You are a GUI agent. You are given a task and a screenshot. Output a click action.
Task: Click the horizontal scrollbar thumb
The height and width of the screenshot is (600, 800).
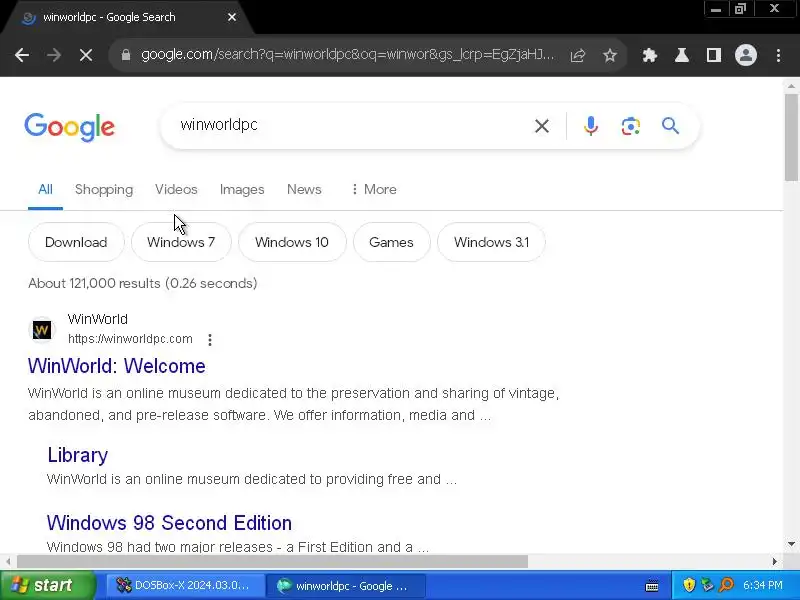(x=272, y=561)
